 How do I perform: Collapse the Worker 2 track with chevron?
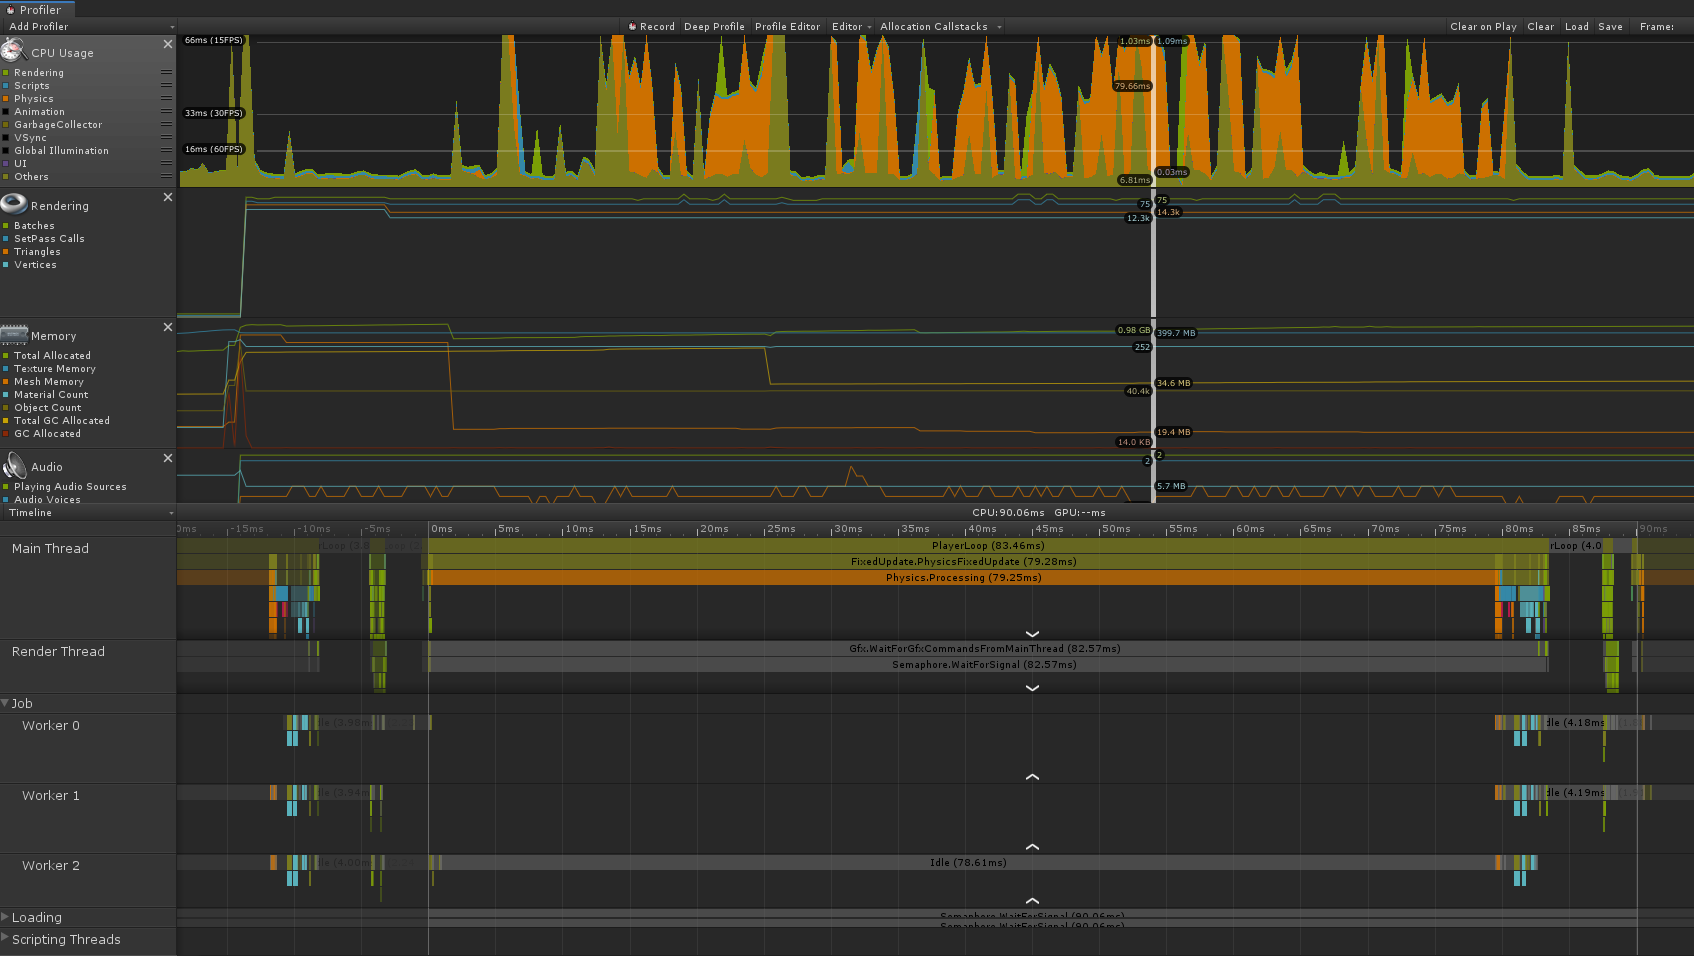[1033, 901]
